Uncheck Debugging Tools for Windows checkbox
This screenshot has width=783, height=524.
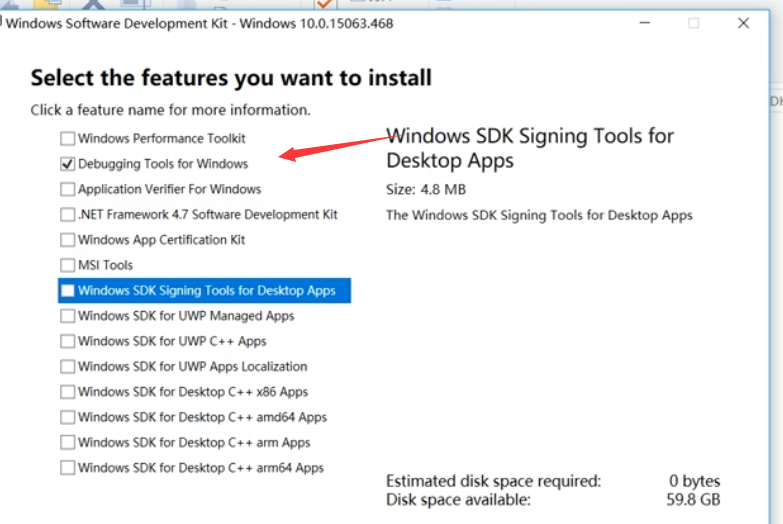pyautogui.click(x=67, y=164)
